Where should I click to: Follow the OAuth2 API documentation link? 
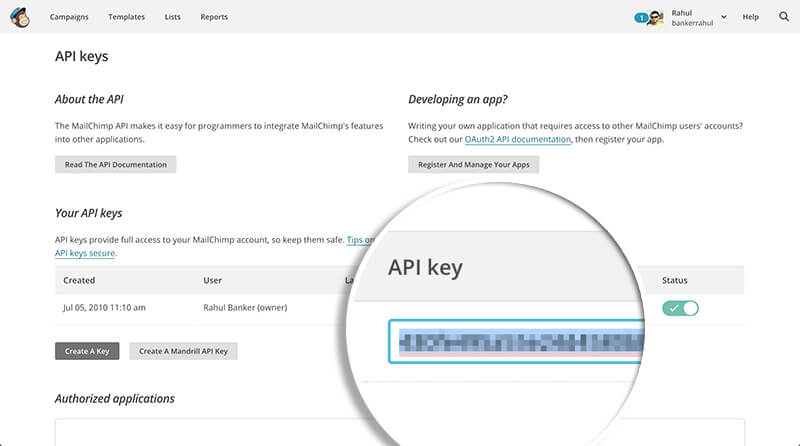click(517, 139)
